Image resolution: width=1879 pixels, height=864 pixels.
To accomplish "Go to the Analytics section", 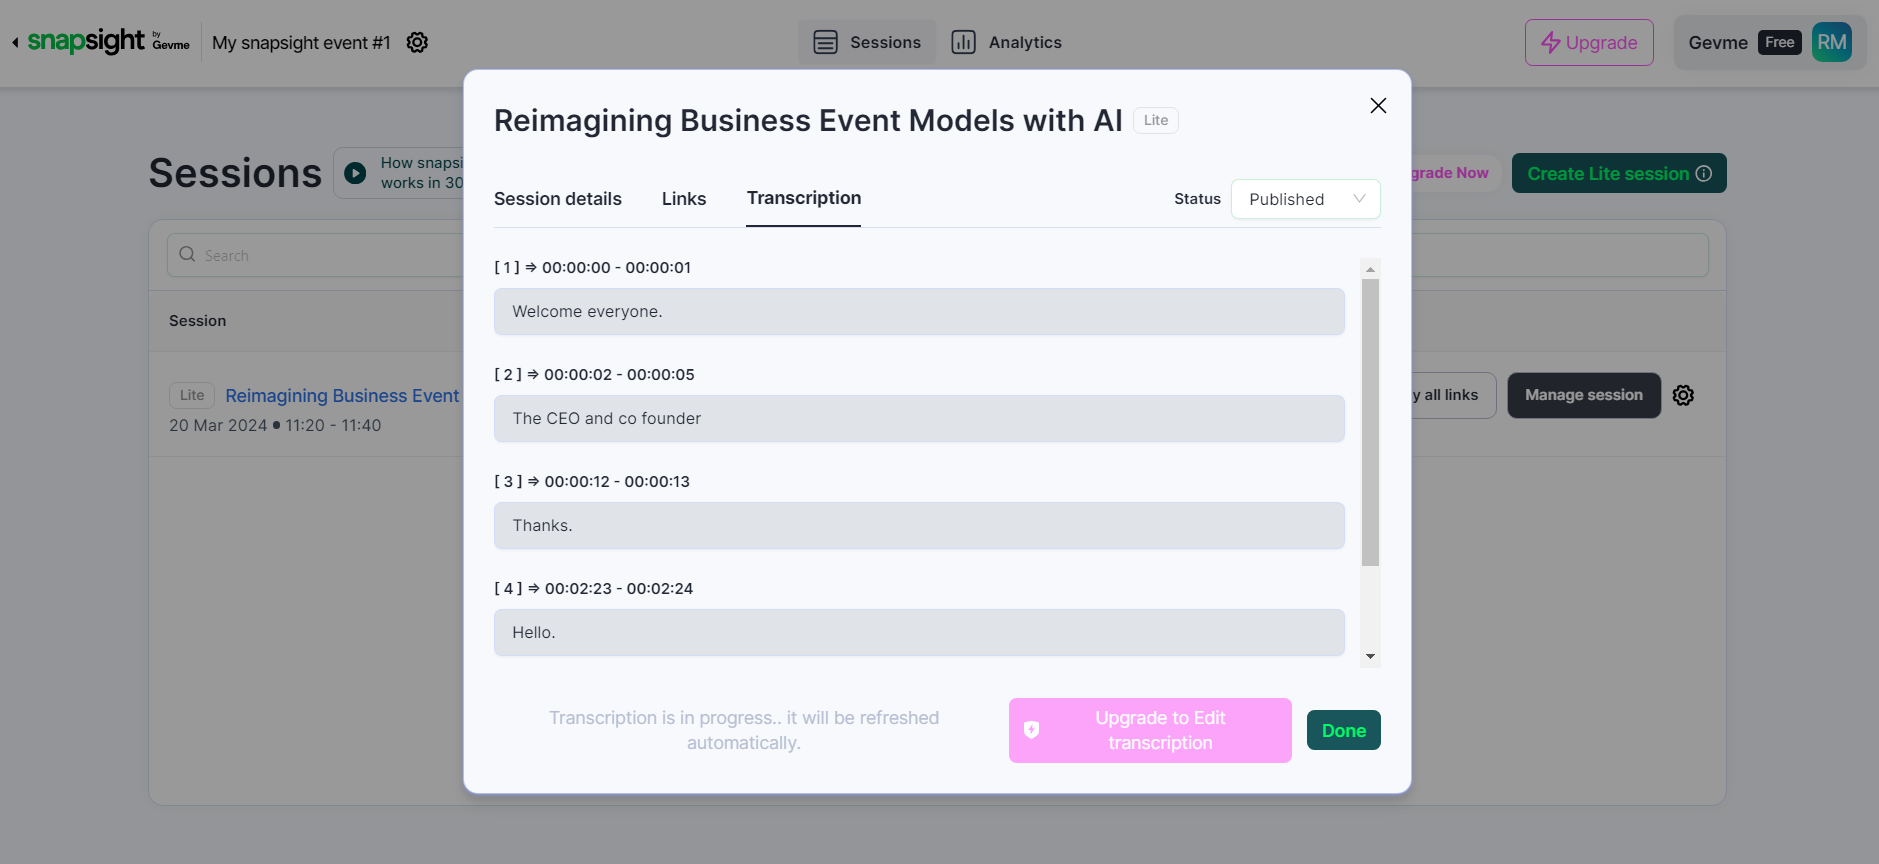I will tap(1006, 43).
